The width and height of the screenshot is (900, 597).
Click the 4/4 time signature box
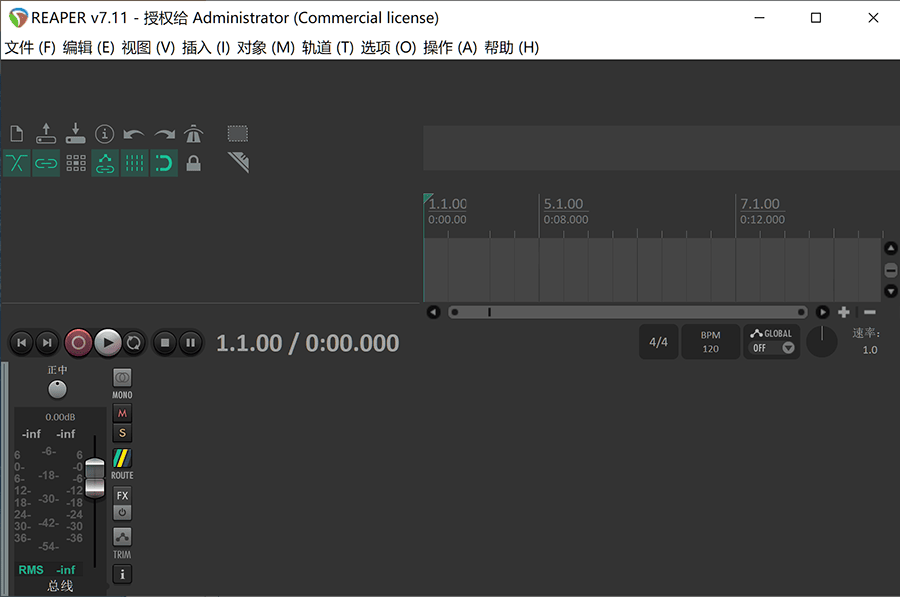click(x=658, y=342)
